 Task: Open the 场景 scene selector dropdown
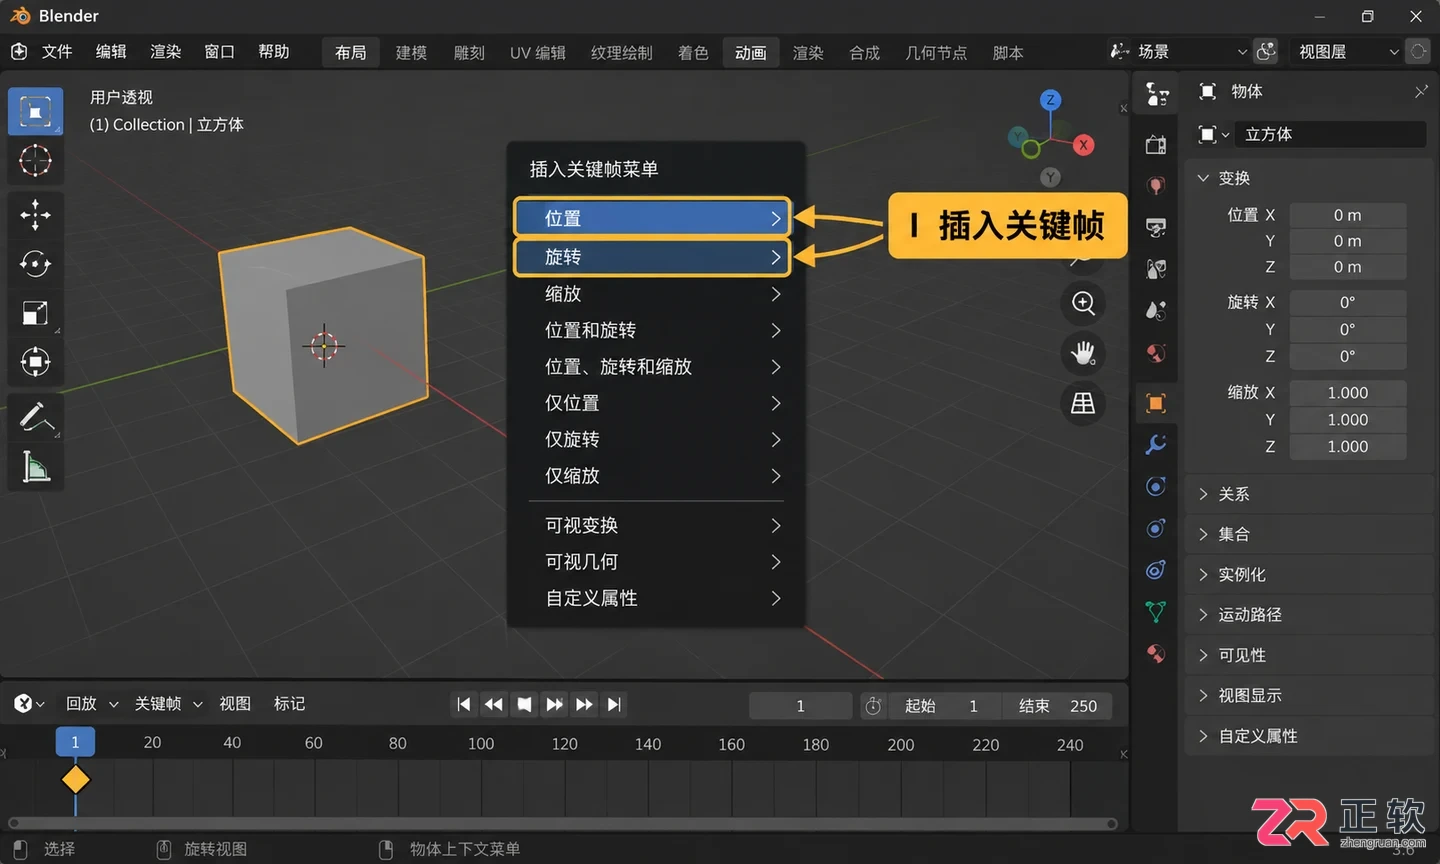coord(1180,51)
